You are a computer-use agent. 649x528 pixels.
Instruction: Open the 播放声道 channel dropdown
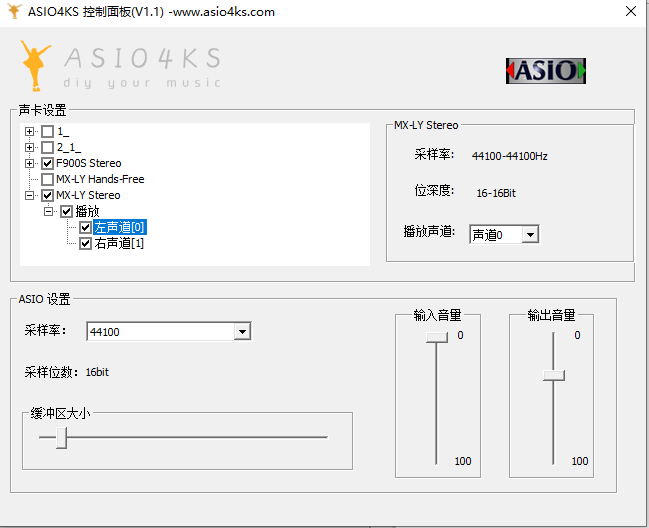pyautogui.click(x=530, y=235)
